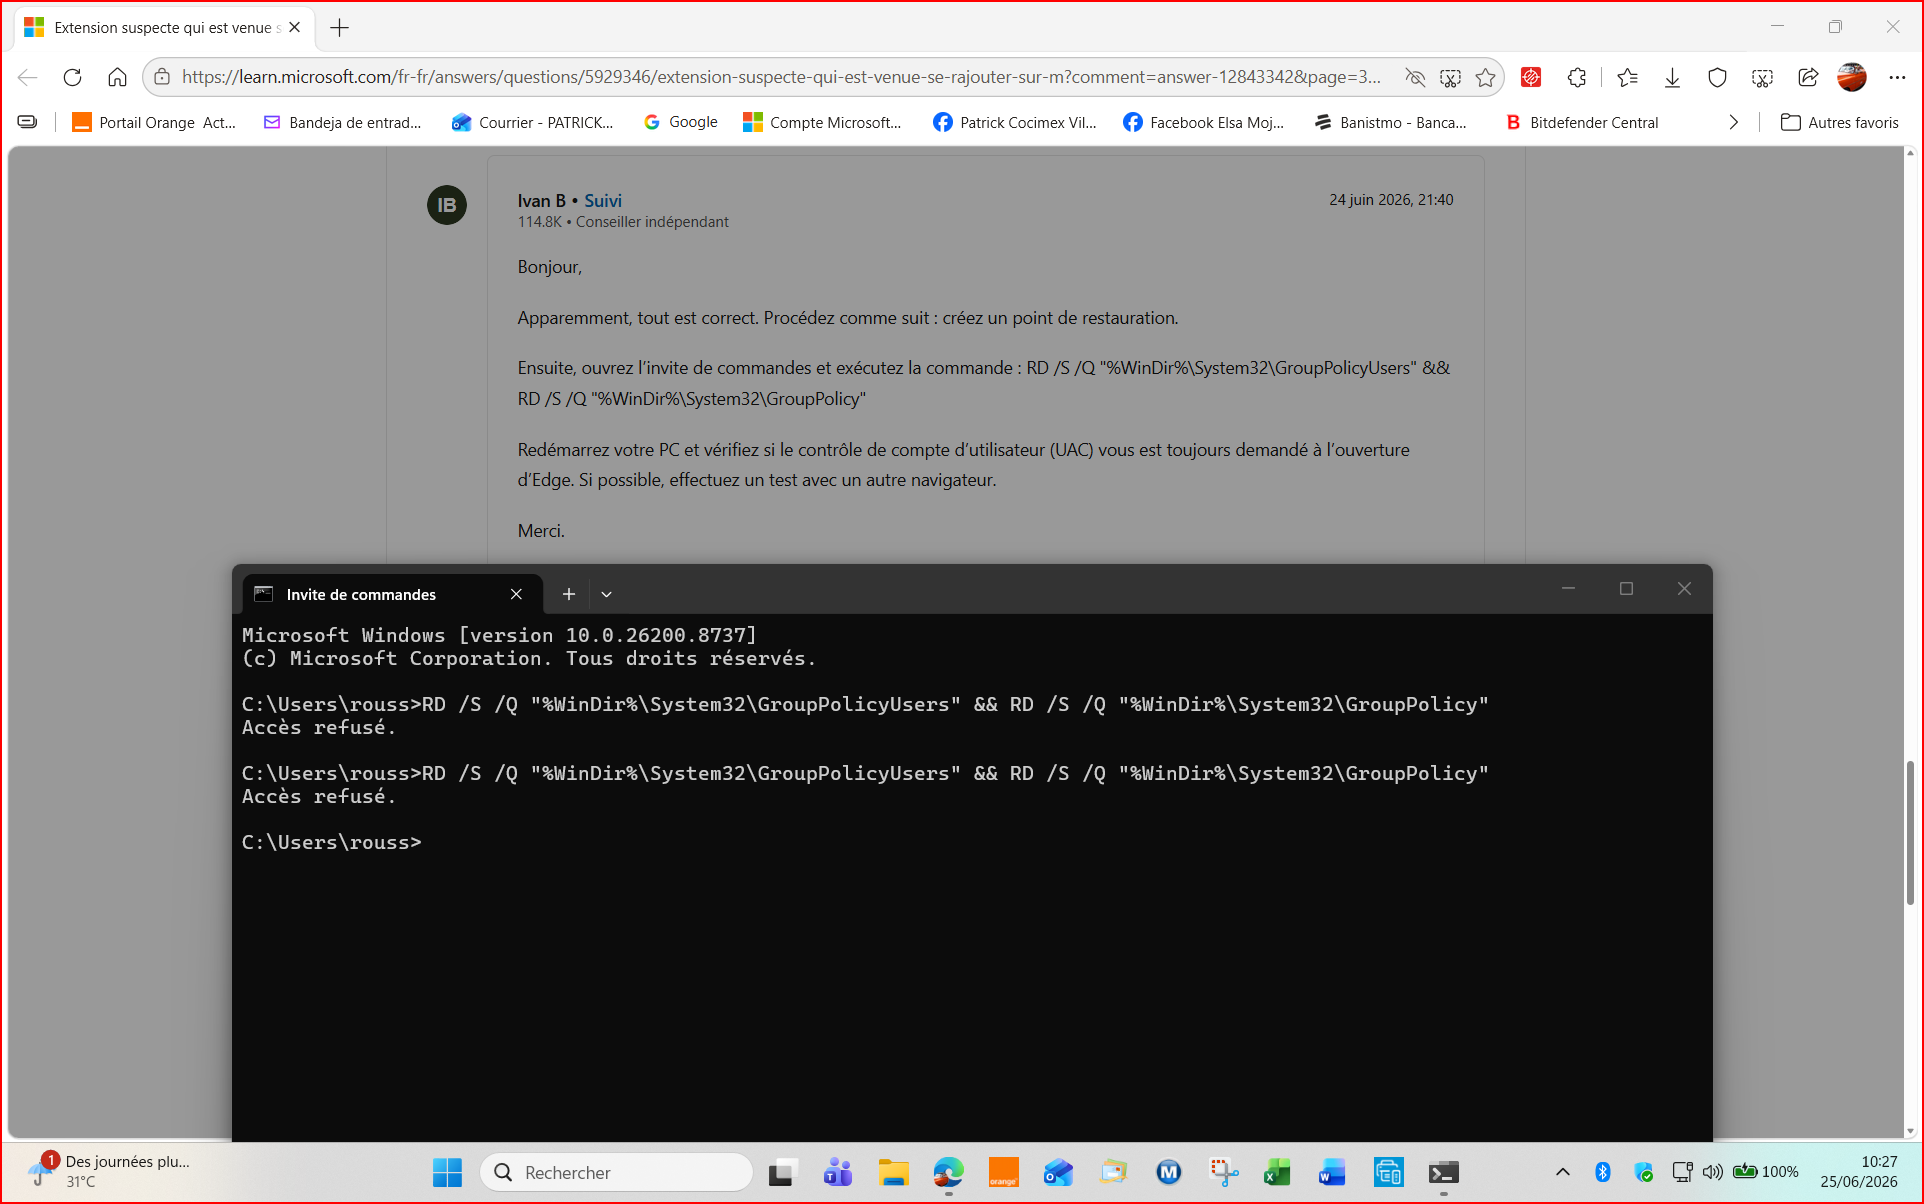Open new tab in Edge

point(340,28)
